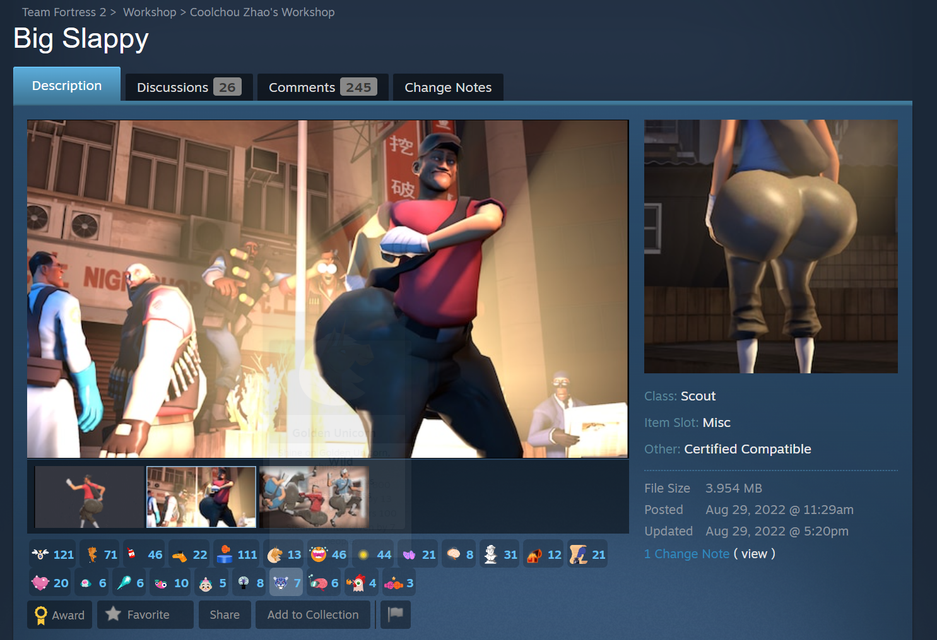This screenshot has width=937, height=640.
Task: Click the clown face award with 5
Action: (212, 583)
